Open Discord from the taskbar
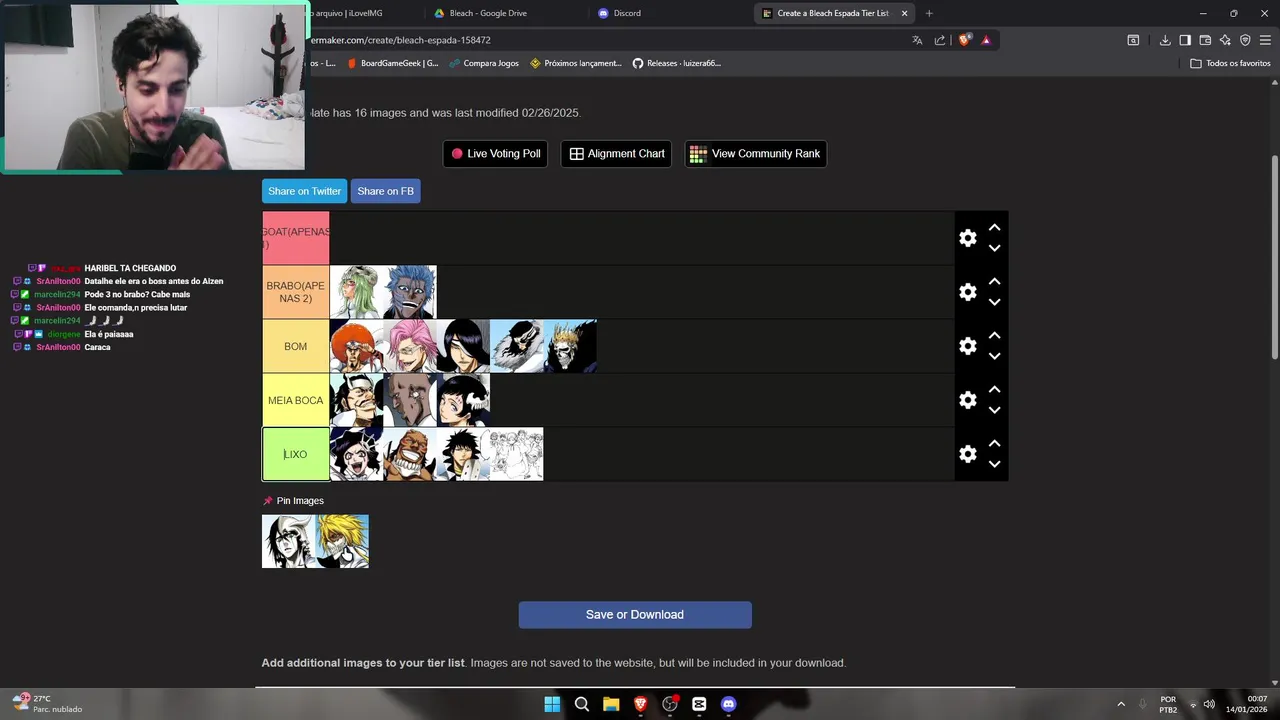This screenshot has width=1280, height=720. [x=728, y=704]
